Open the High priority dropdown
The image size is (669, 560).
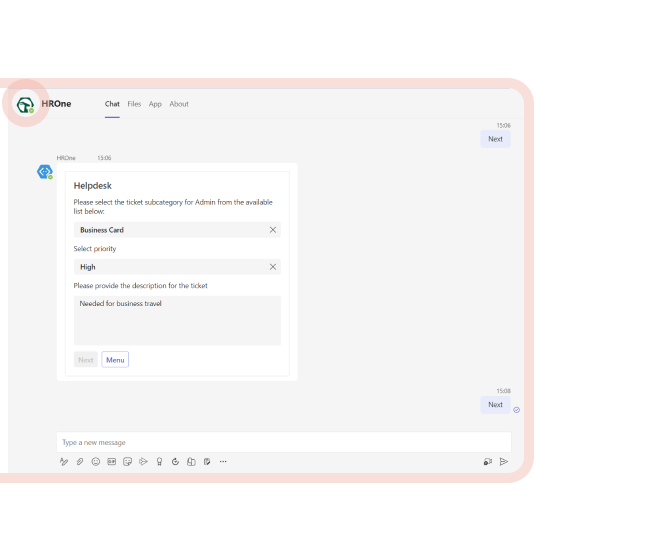[x=165, y=267]
